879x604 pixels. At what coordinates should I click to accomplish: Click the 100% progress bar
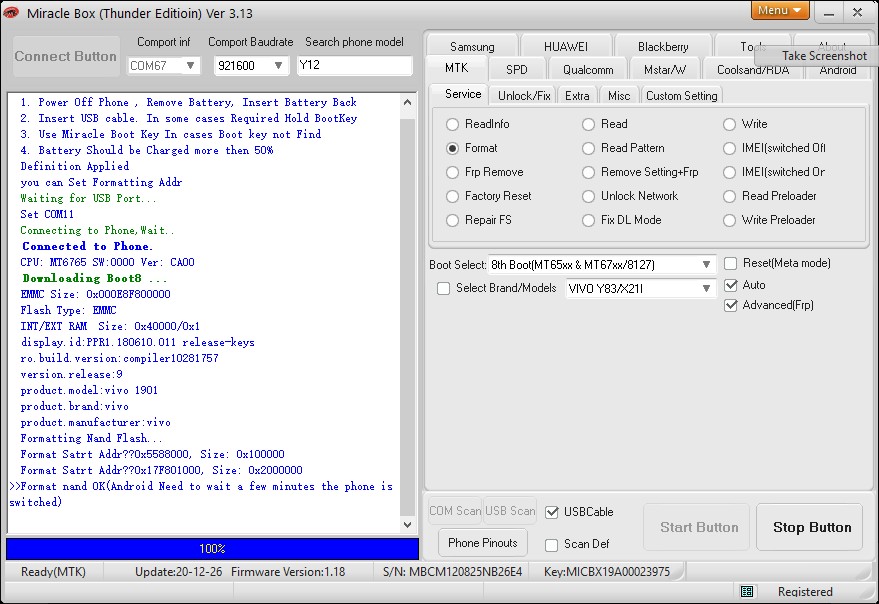[212, 548]
